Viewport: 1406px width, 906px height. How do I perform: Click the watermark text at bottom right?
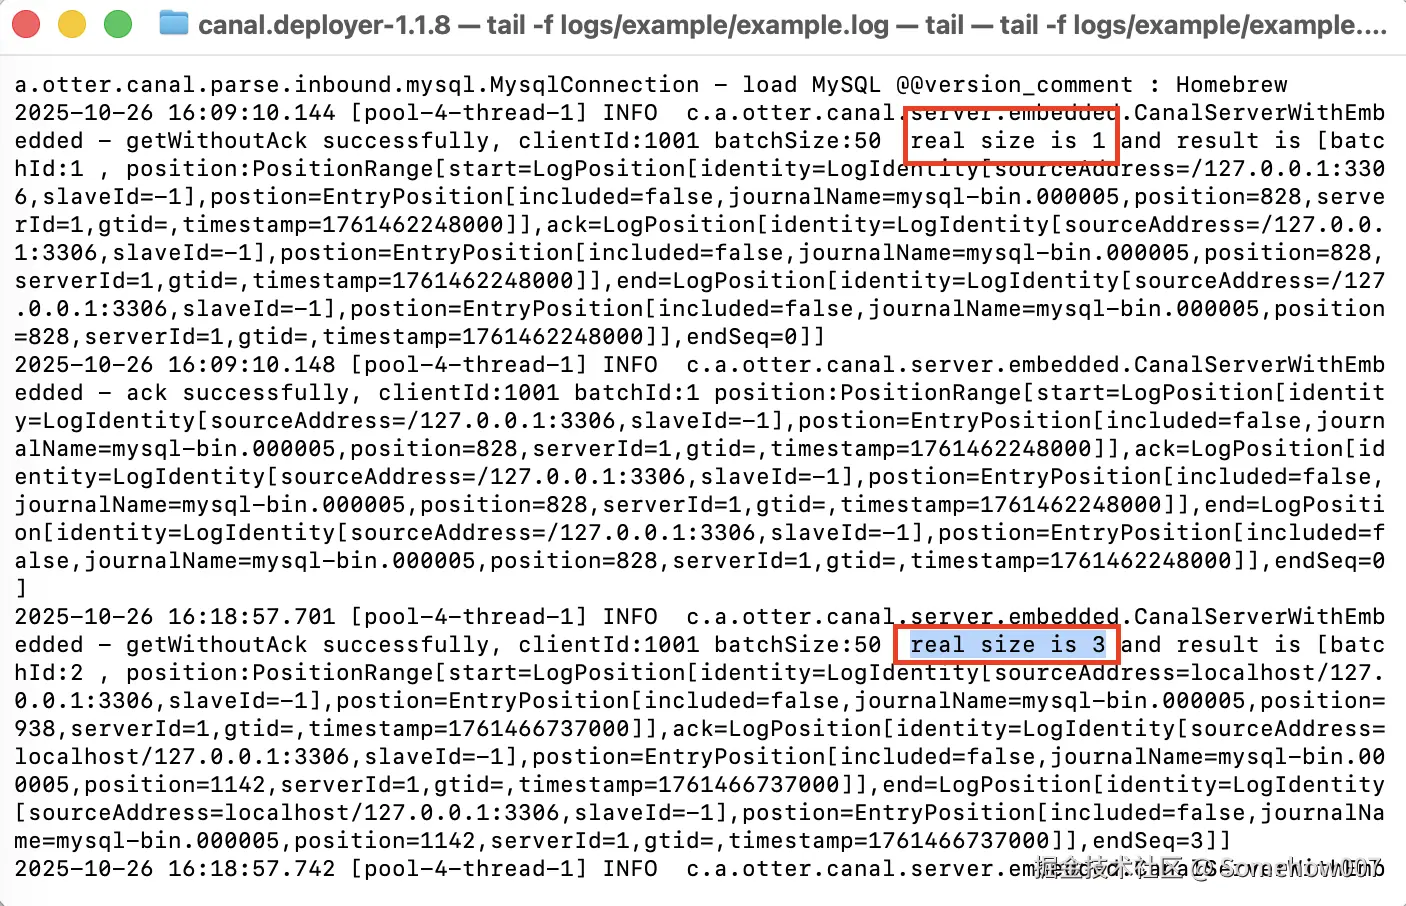coord(1209,868)
